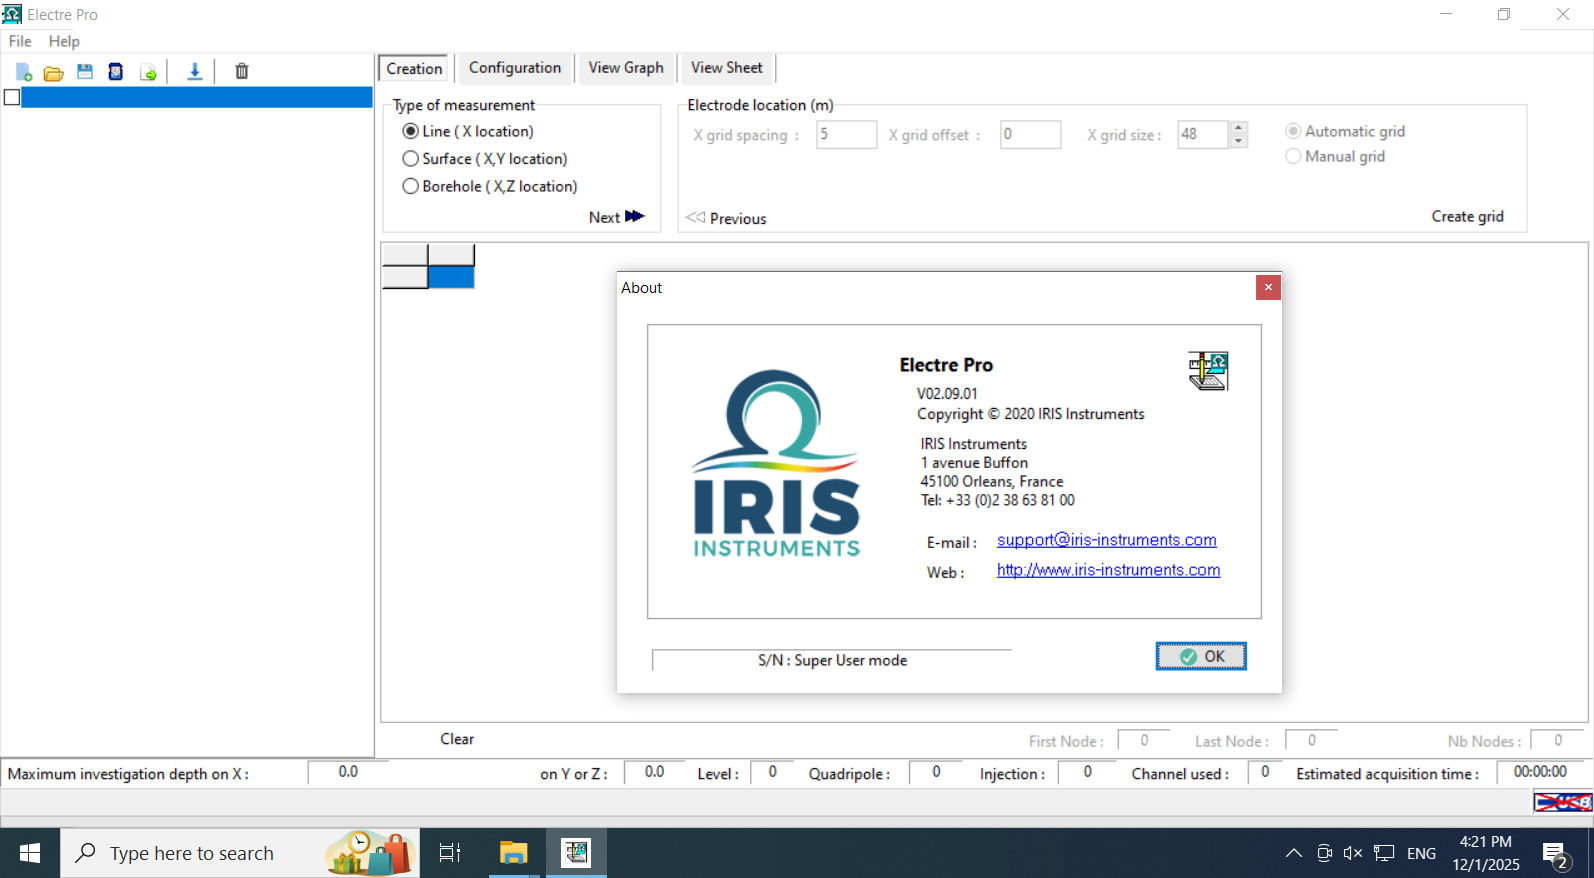Click the X grid spacing field
Image resolution: width=1594 pixels, height=878 pixels.
pyautogui.click(x=847, y=134)
